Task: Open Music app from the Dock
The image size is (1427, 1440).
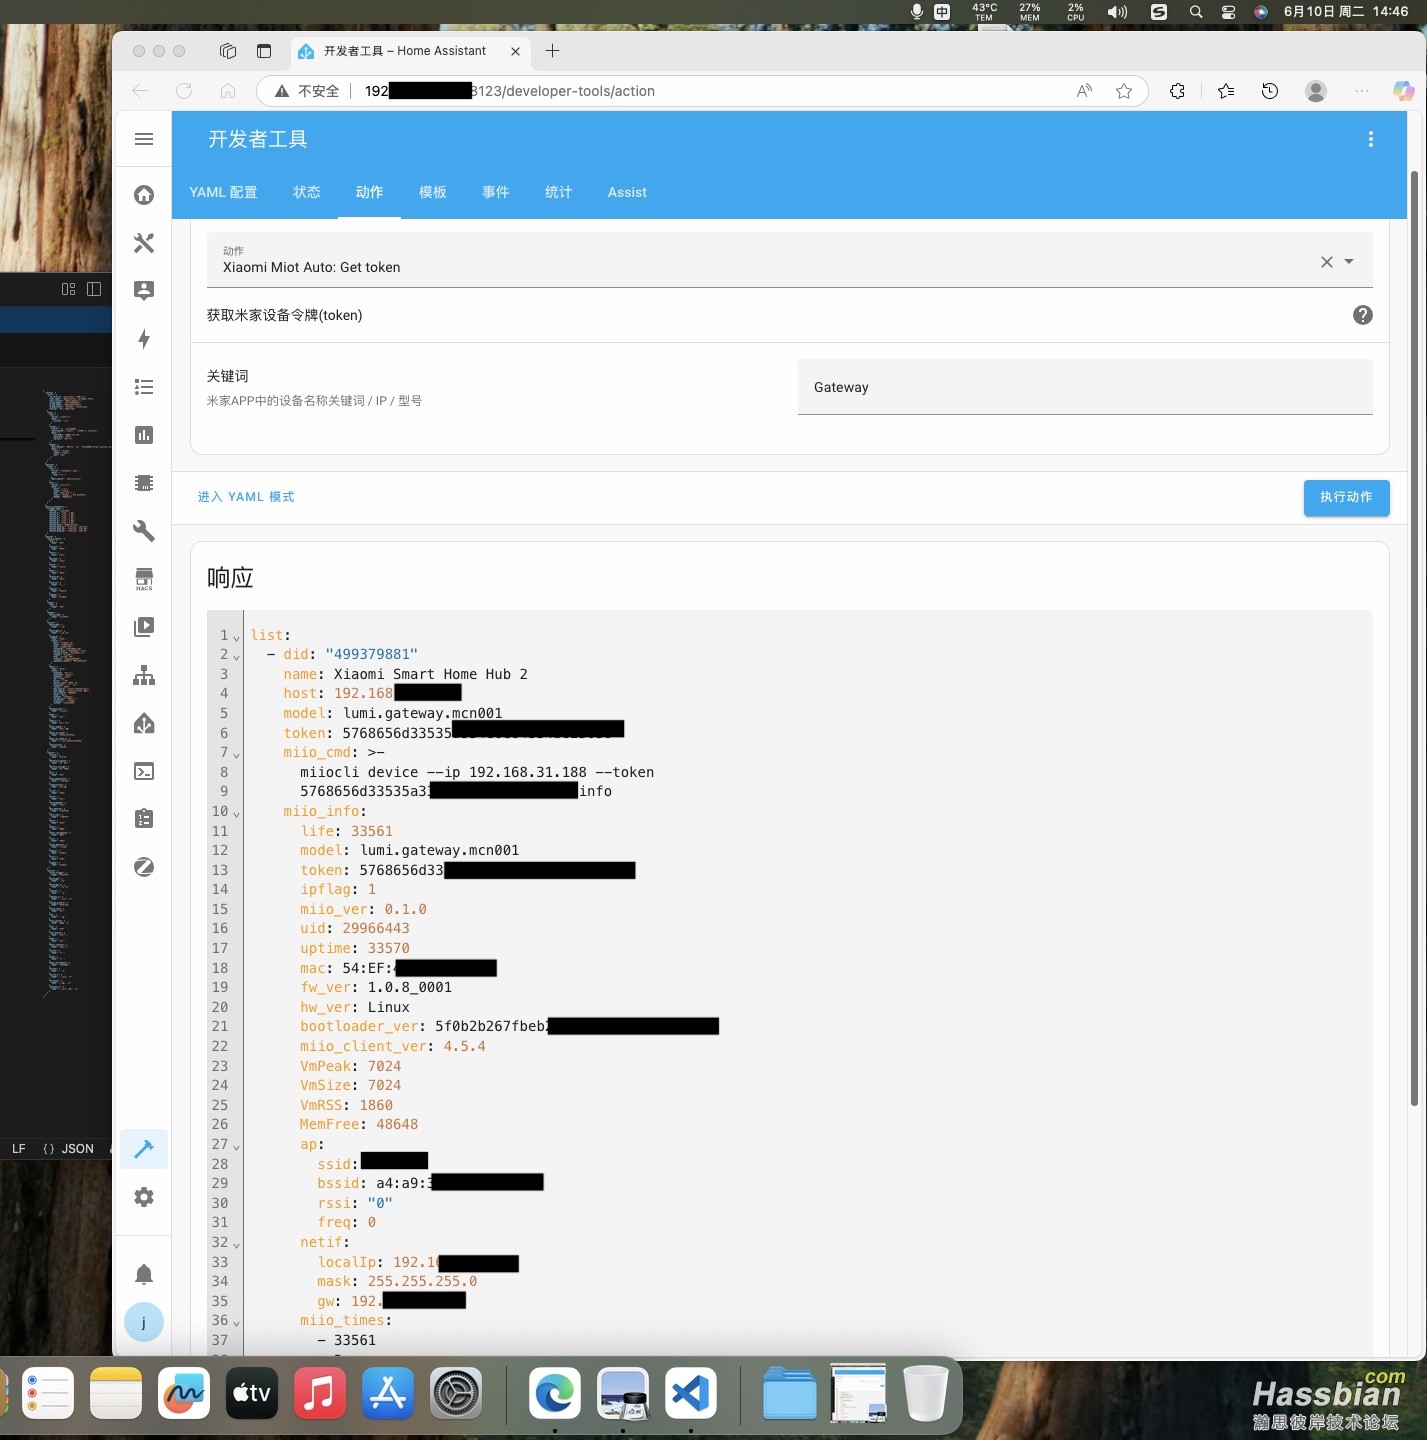Action: (320, 1393)
